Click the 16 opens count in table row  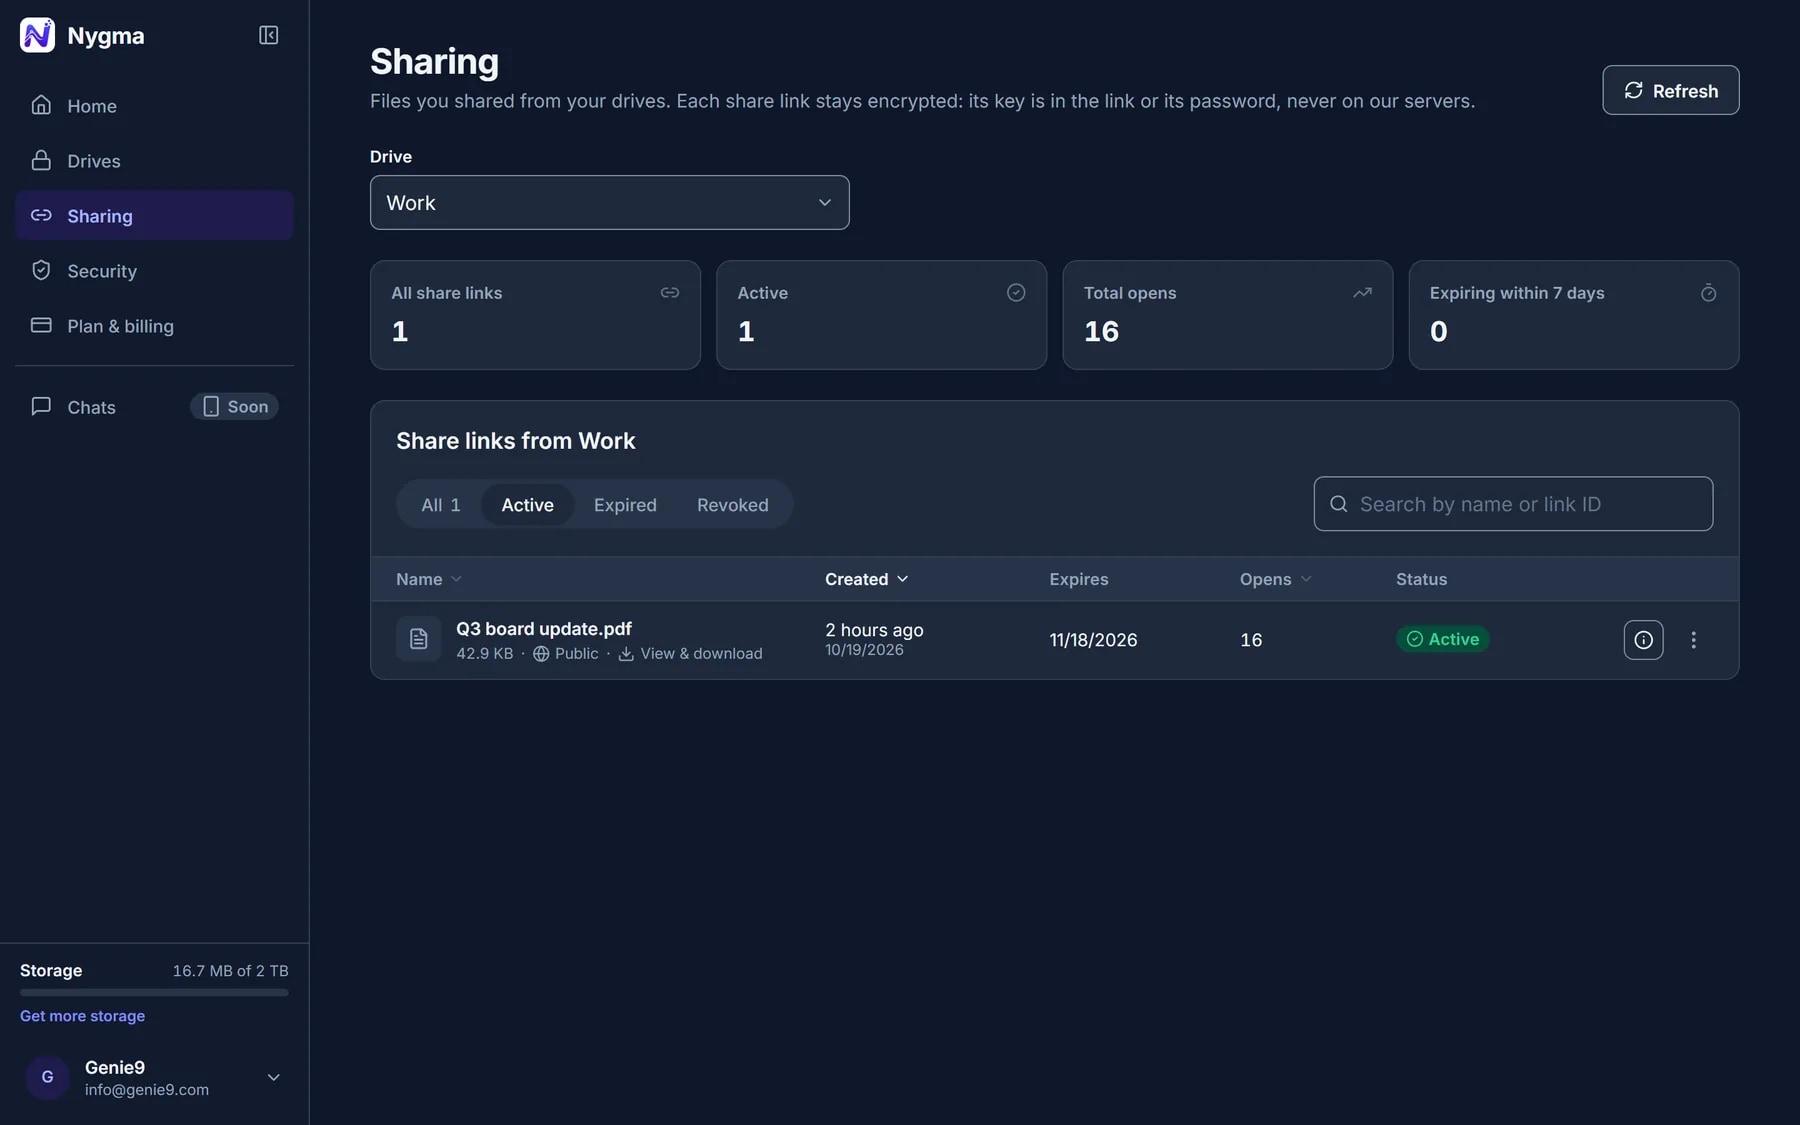click(x=1251, y=640)
